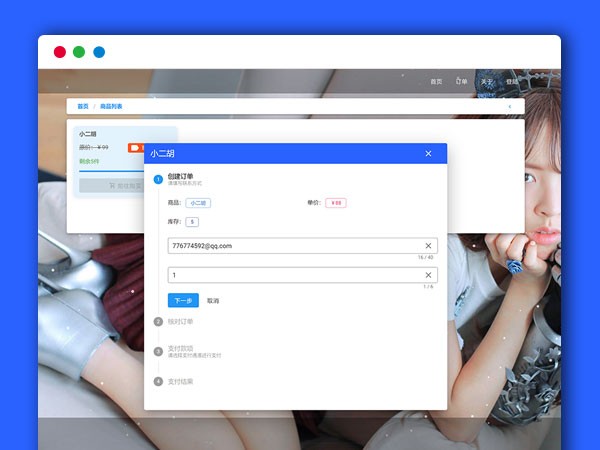Clear the email field with its X icon
This screenshot has height=450, width=600.
point(428,245)
